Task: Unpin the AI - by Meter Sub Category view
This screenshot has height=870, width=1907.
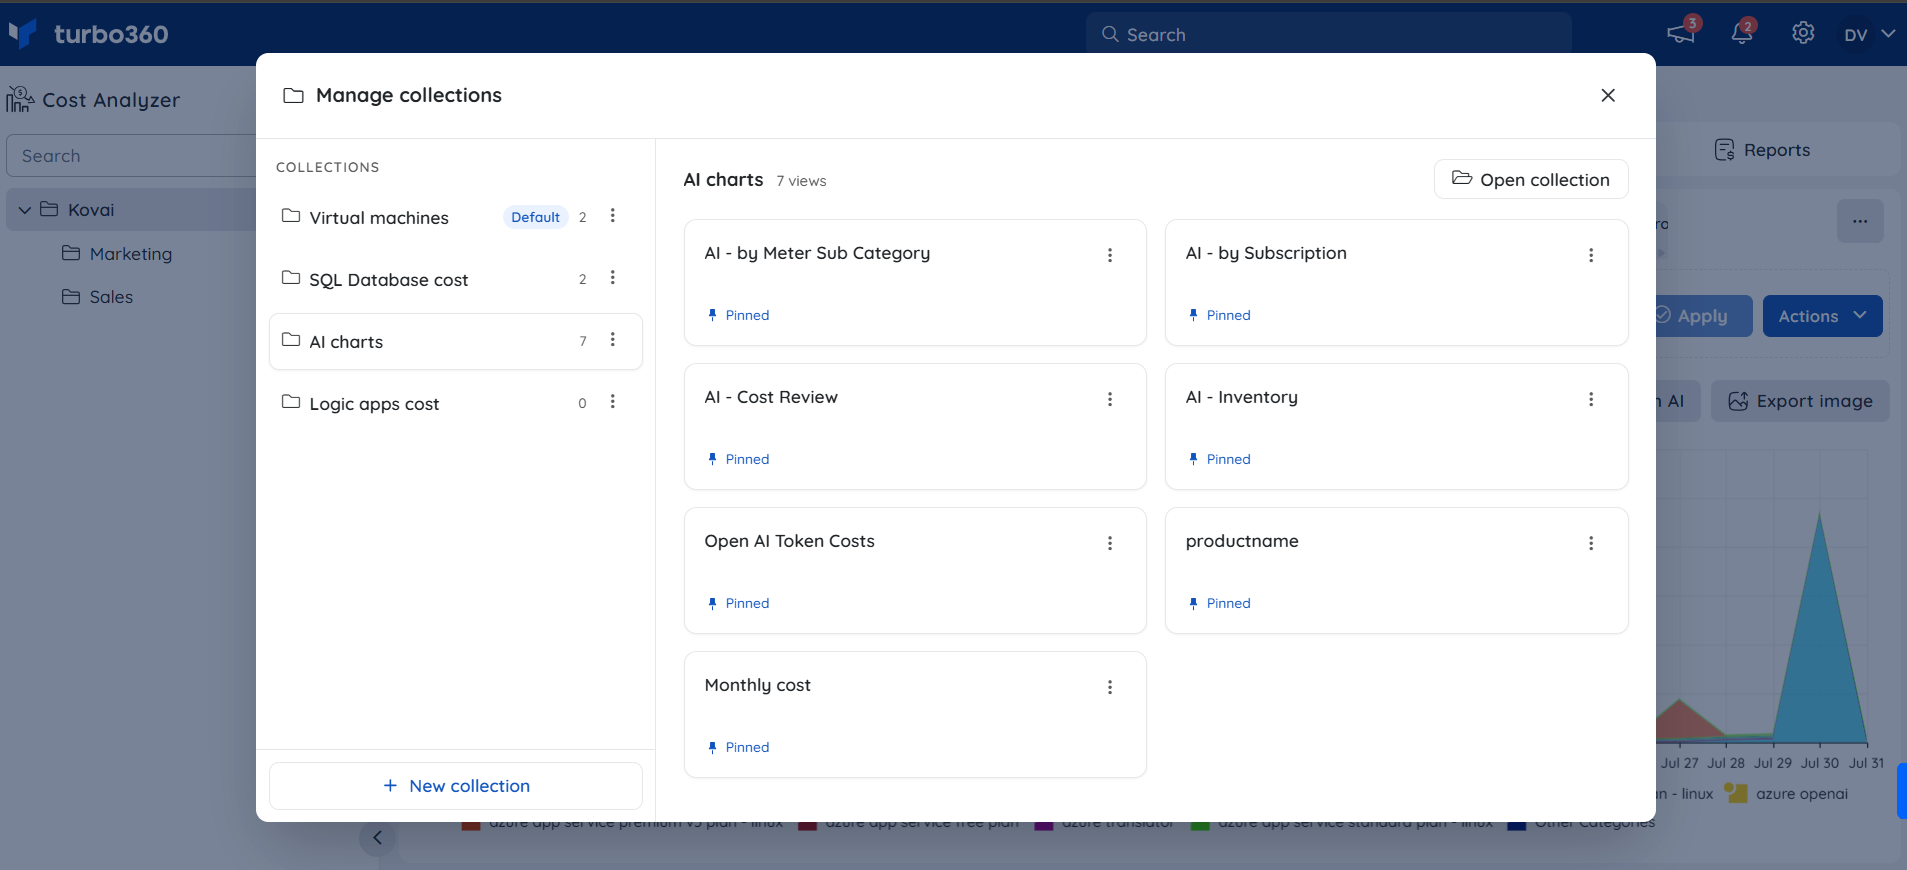Action: [738, 315]
